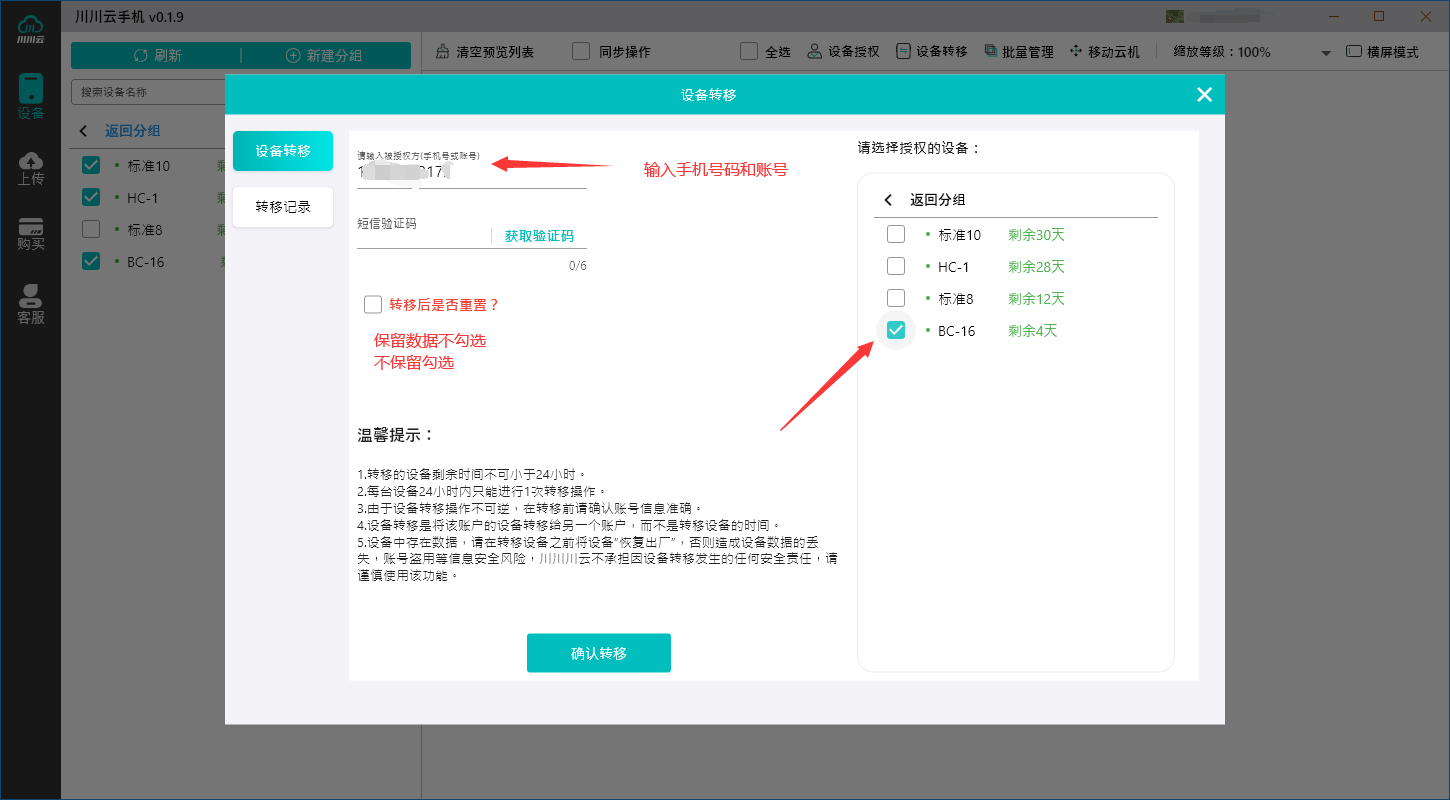The image size is (1450, 800).
Task: Click the 移动云机 toolbar icon
Action: [1105, 51]
